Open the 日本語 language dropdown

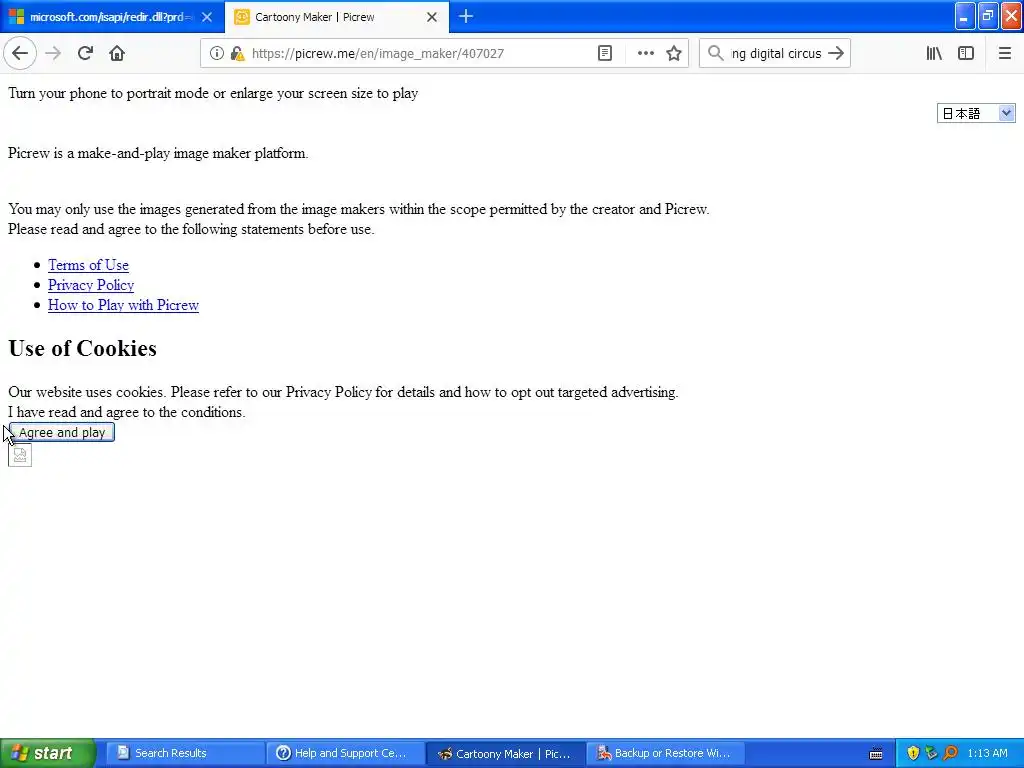pos(976,113)
